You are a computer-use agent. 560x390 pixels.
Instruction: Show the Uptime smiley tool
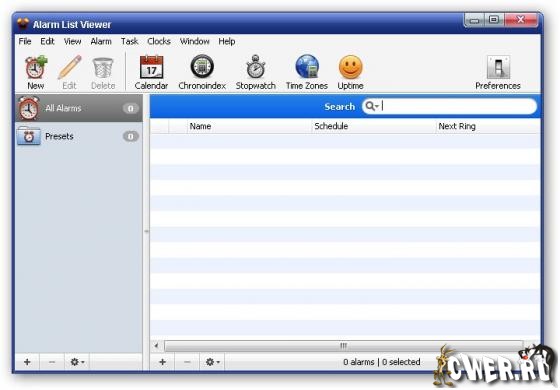click(x=350, y=72)
